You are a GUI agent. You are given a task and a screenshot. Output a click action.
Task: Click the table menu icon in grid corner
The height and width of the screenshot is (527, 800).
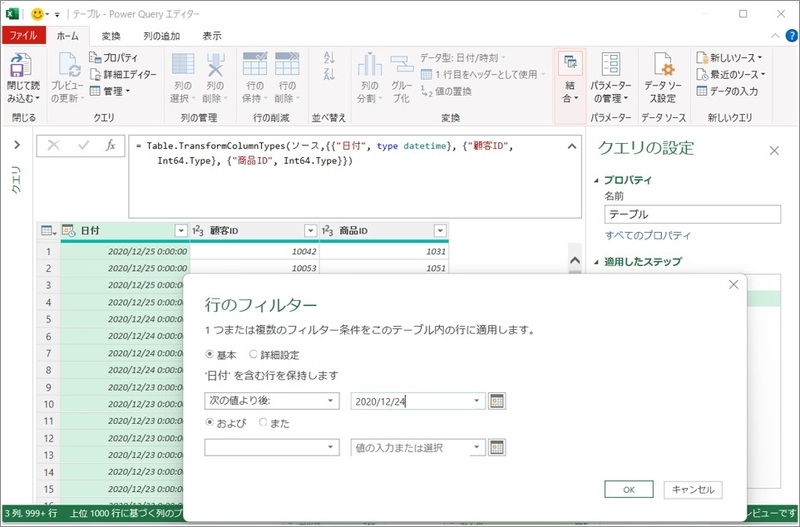[x=48, y=231]
